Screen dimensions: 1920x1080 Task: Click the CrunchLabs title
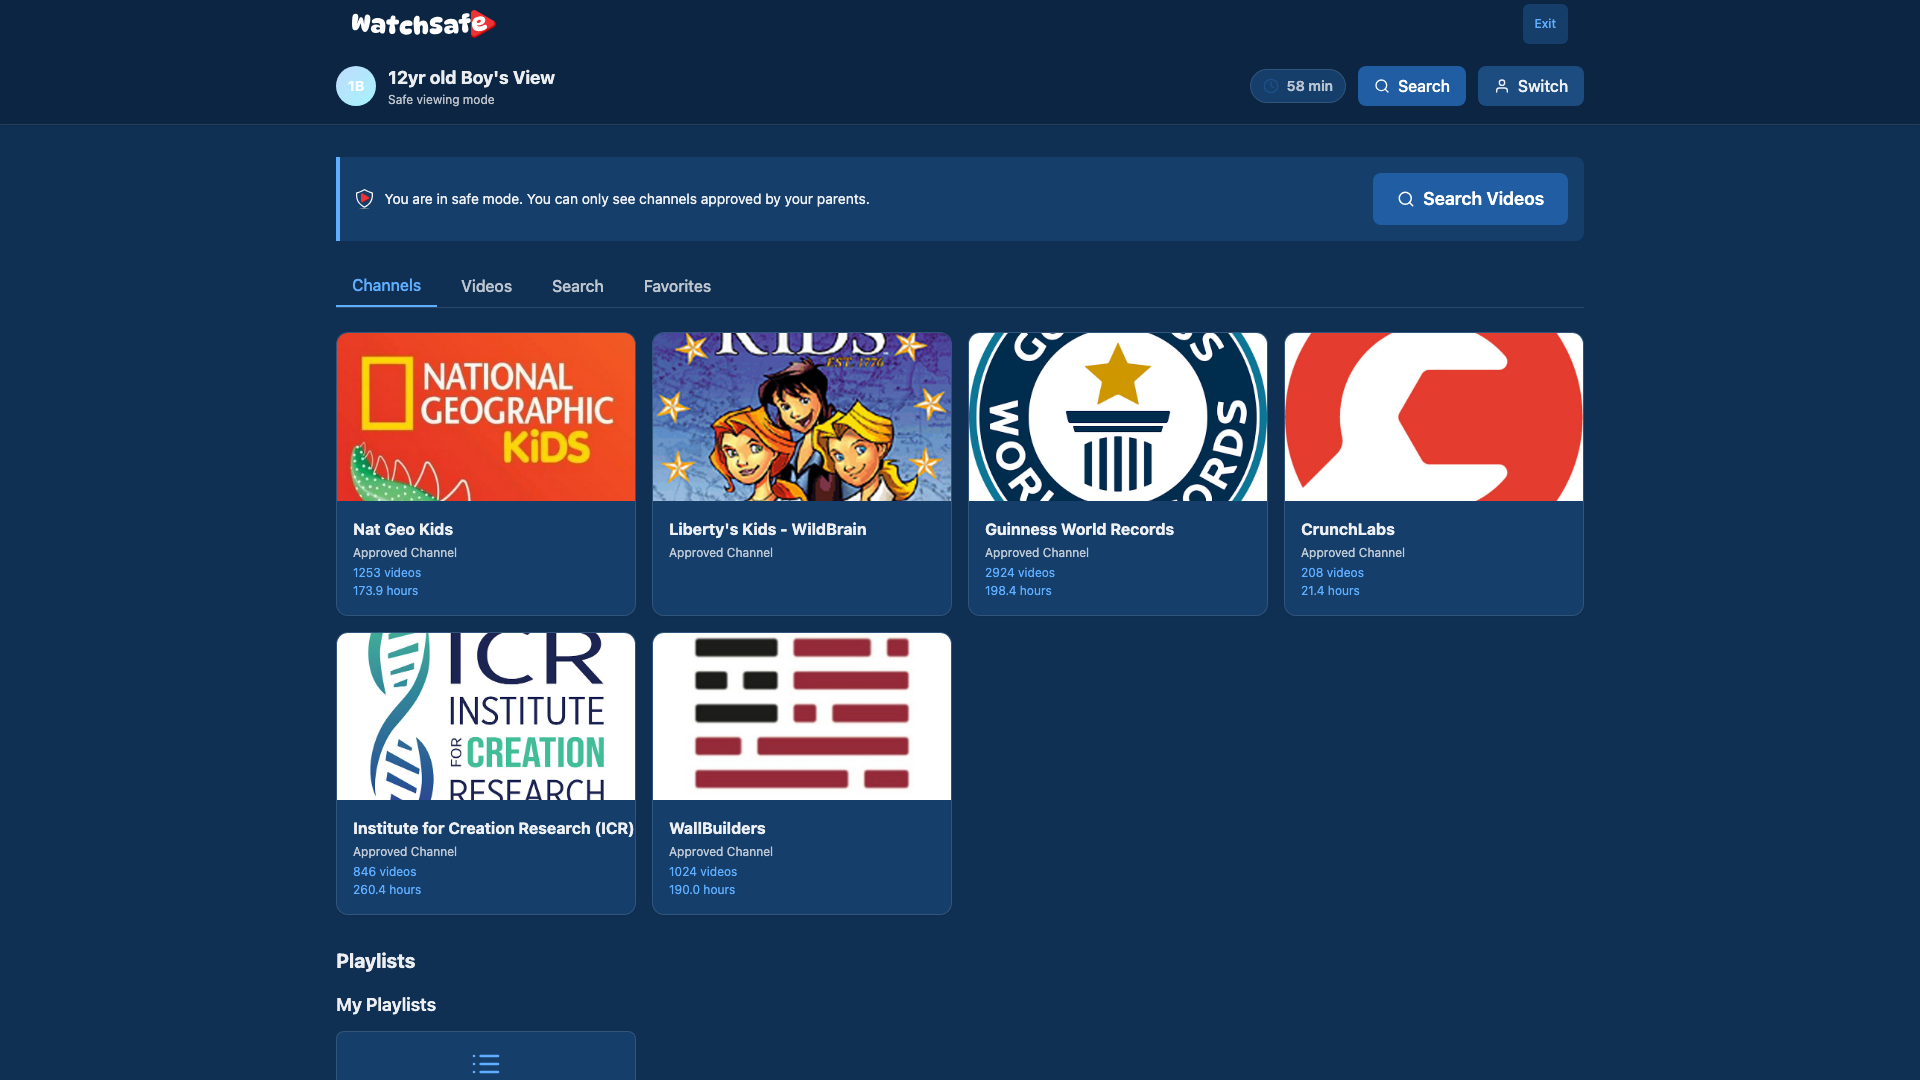1347,529
